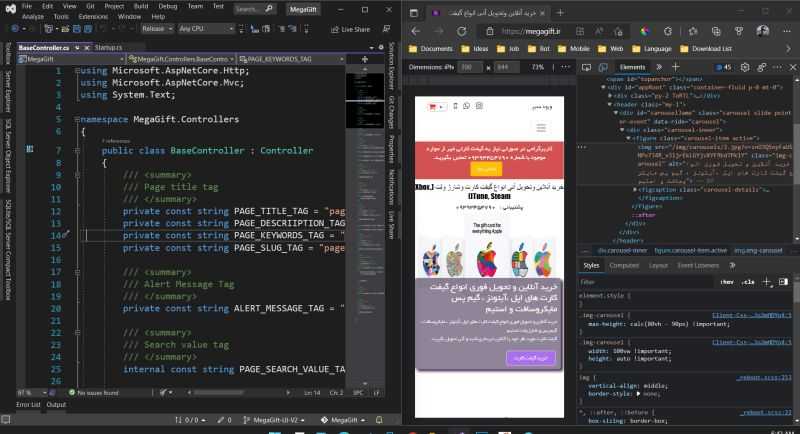
Task: Click the Instagram icon on the webpage
Action: click(x=479, y=106)
